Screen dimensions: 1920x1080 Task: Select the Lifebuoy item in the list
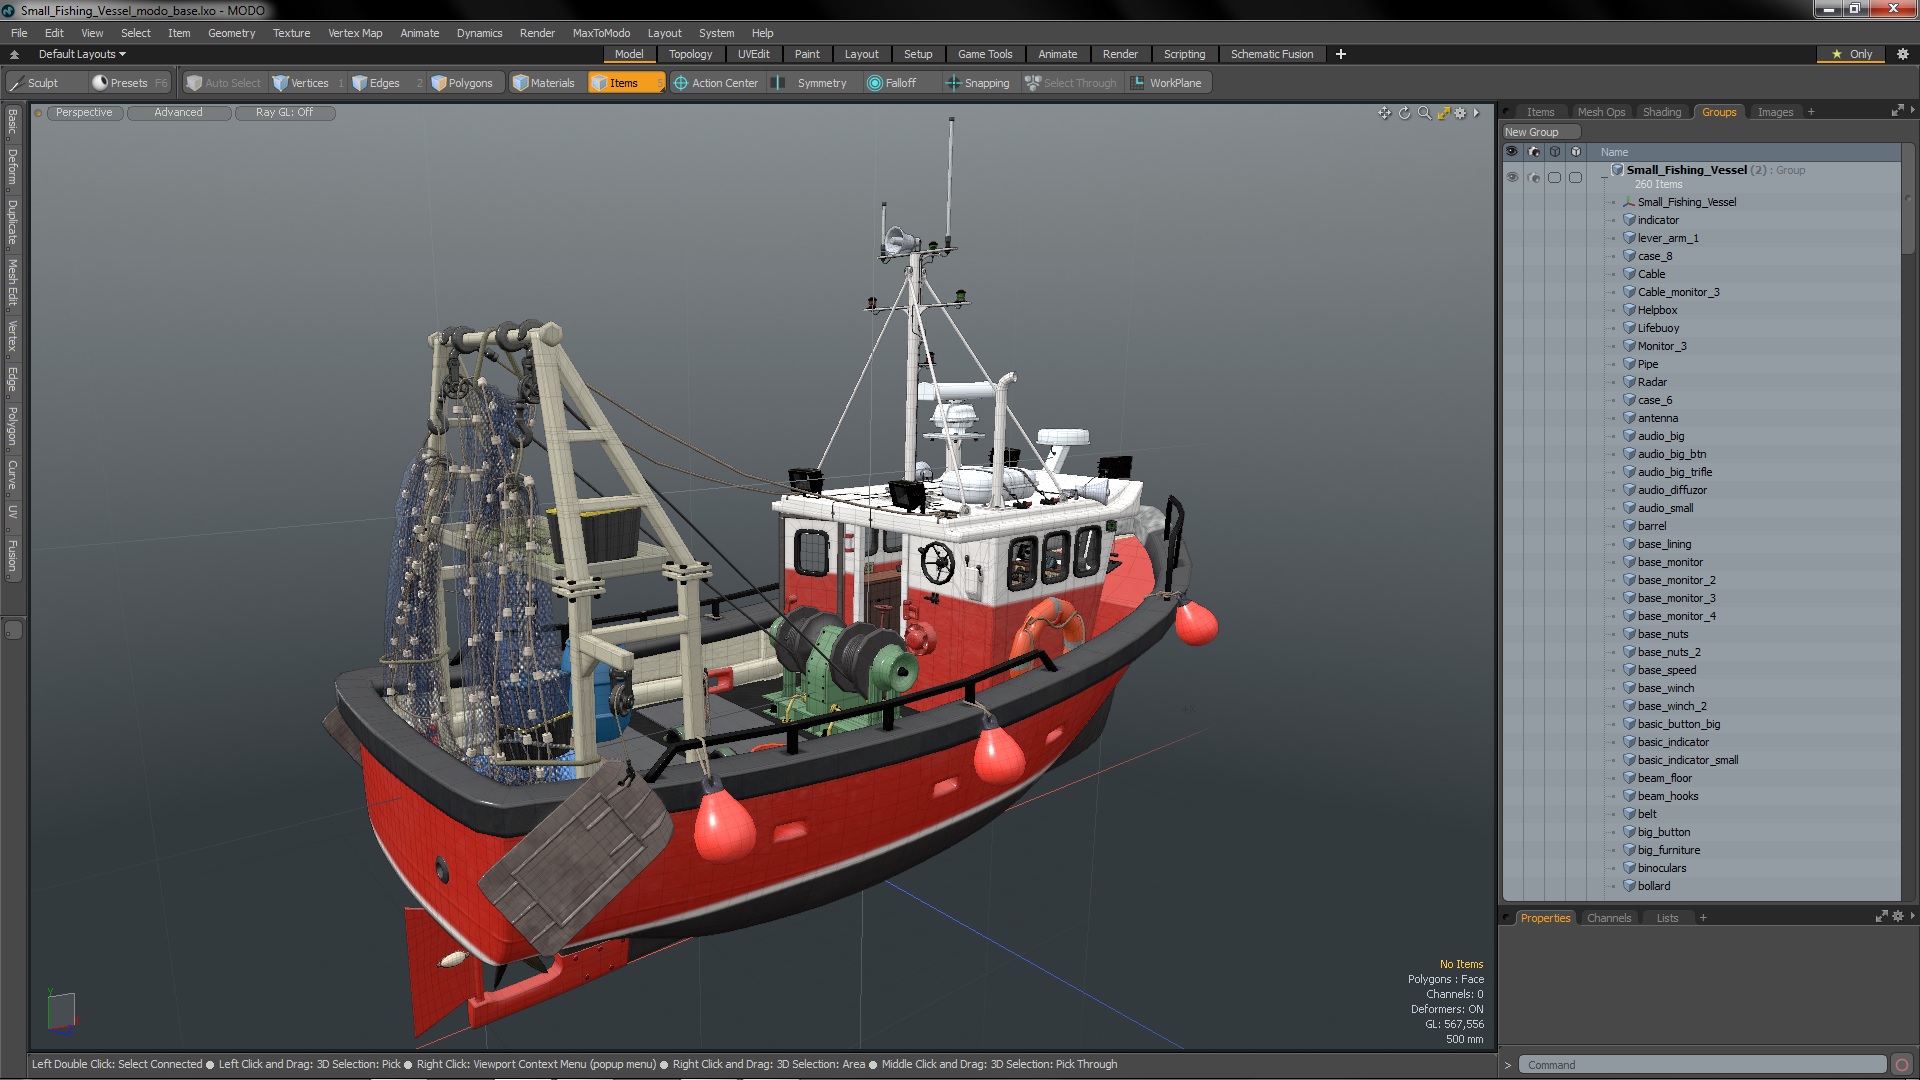coord(1658,328)
